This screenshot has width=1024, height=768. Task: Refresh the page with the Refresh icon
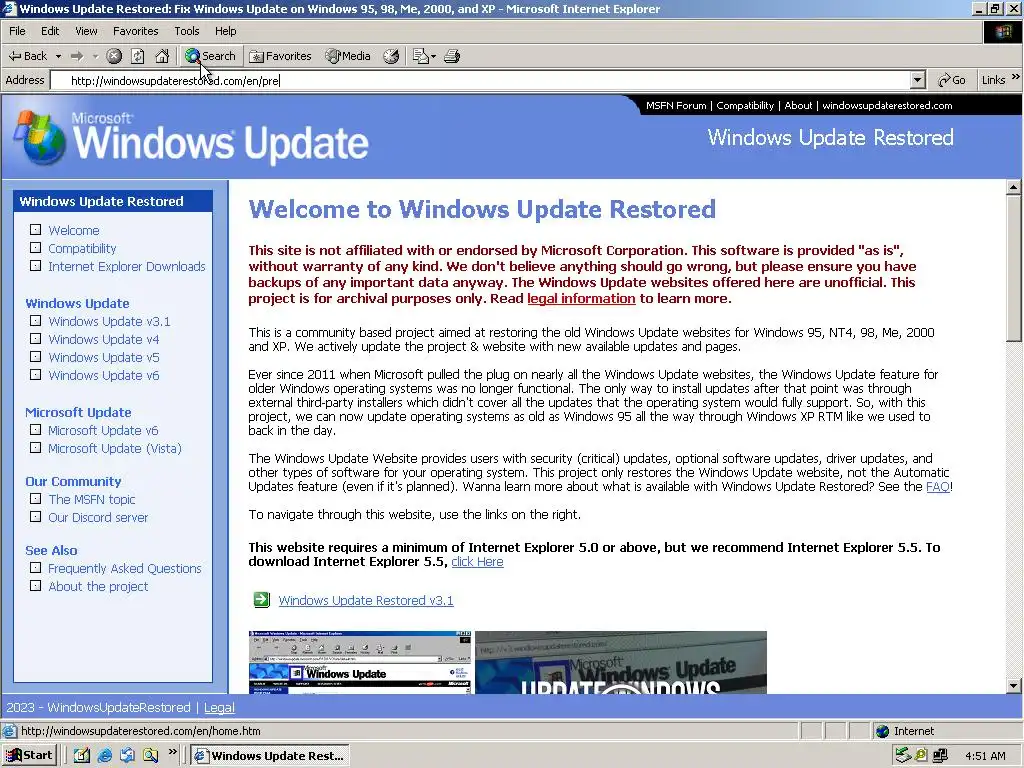(x=138, y=56)
